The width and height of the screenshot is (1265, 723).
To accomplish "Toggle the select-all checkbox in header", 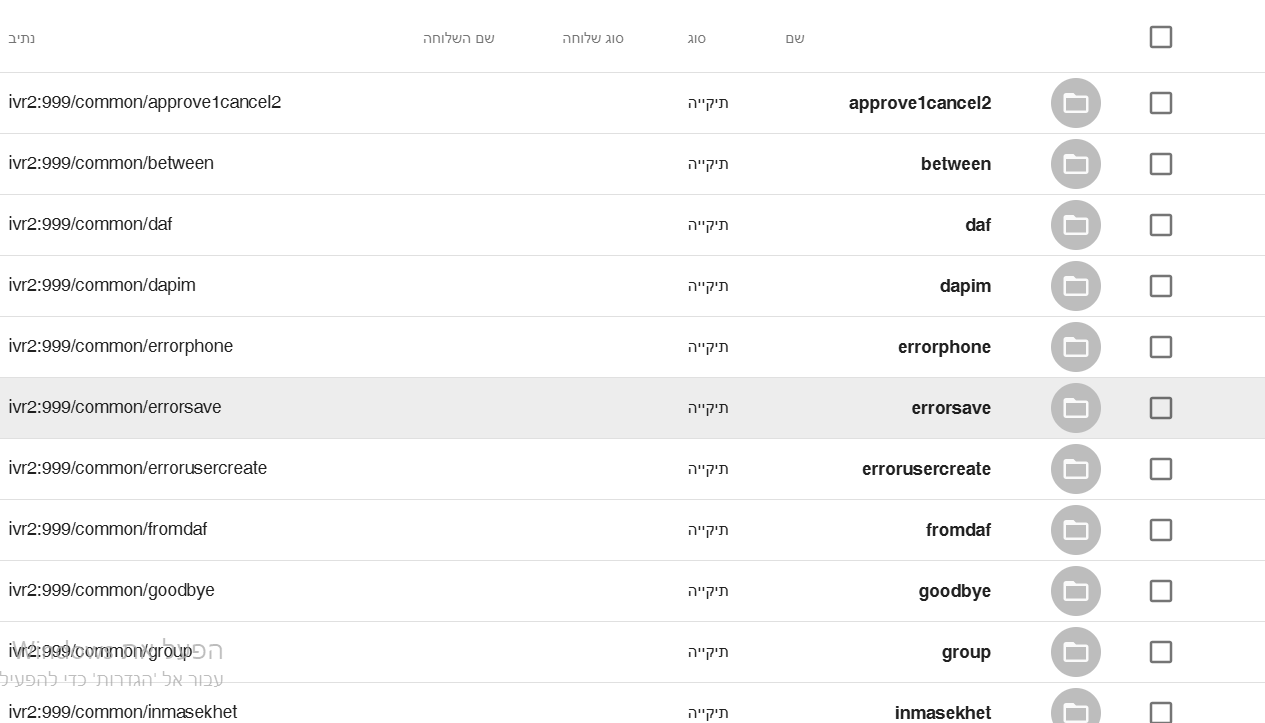I will pyautogui.click(x=1160, y=37).
